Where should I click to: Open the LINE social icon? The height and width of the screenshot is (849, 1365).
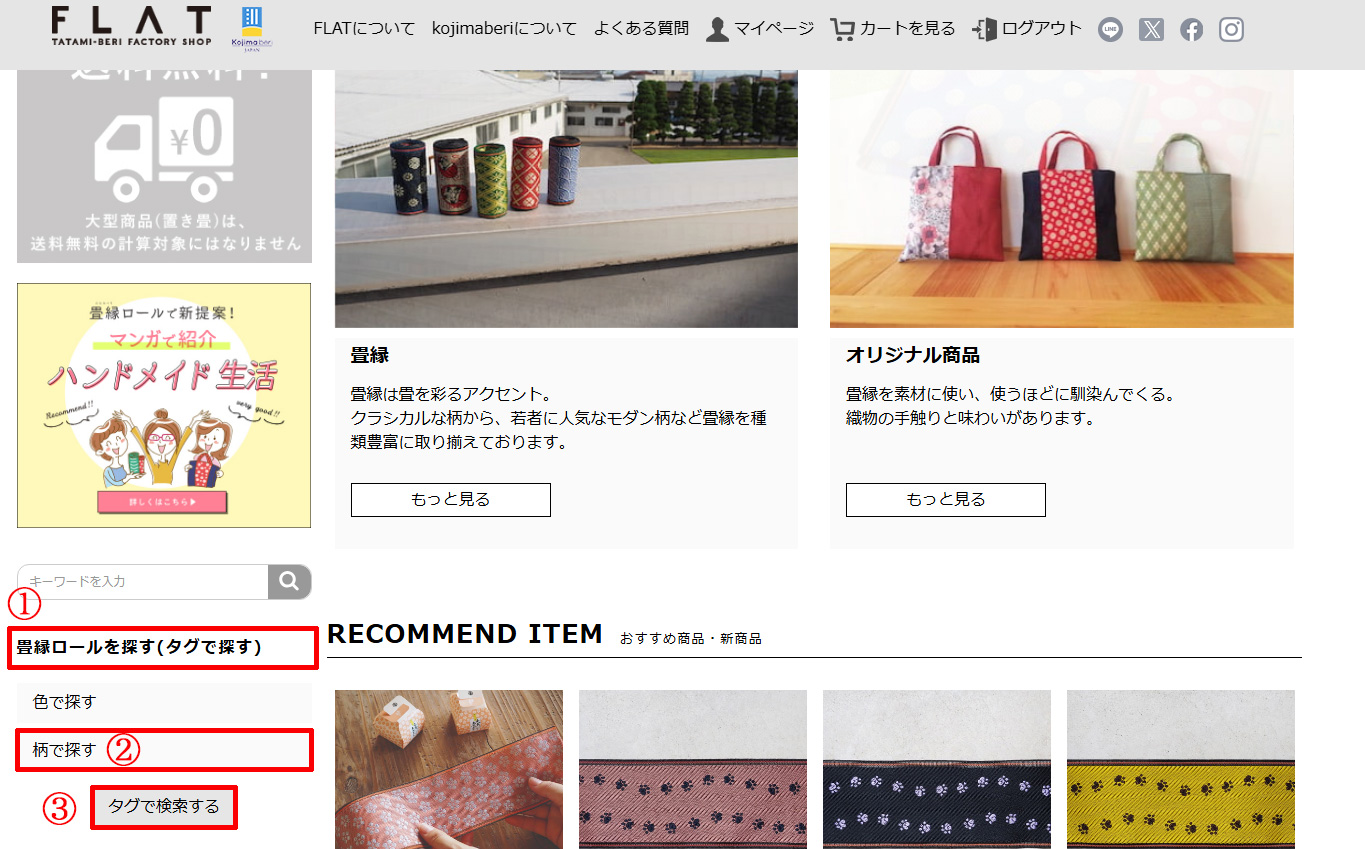[x=1110, y=29]
